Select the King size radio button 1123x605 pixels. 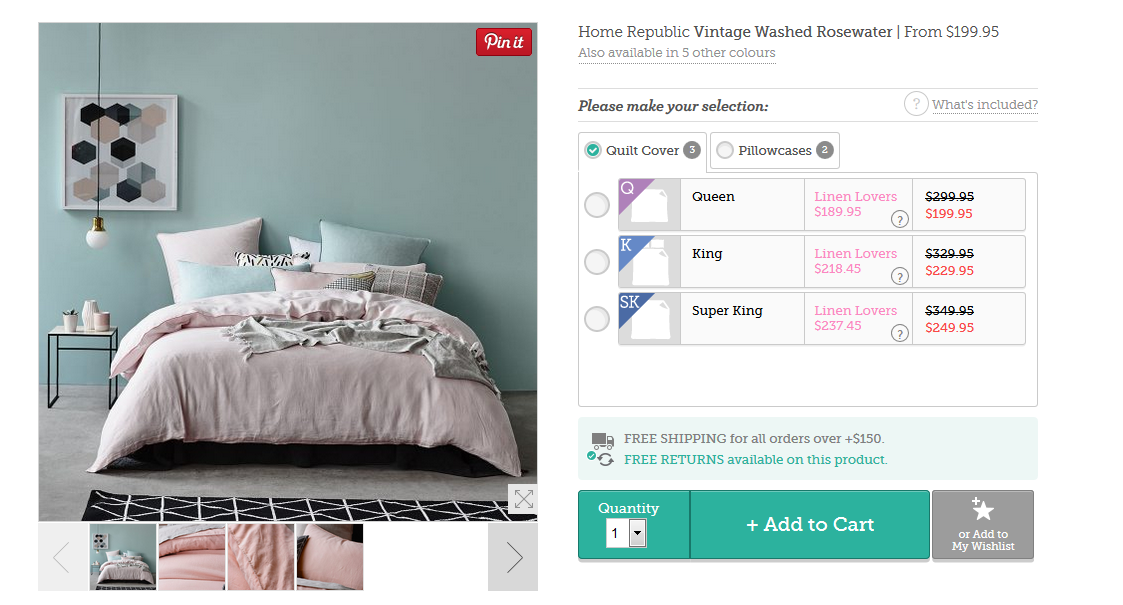[x=597, y=262]
